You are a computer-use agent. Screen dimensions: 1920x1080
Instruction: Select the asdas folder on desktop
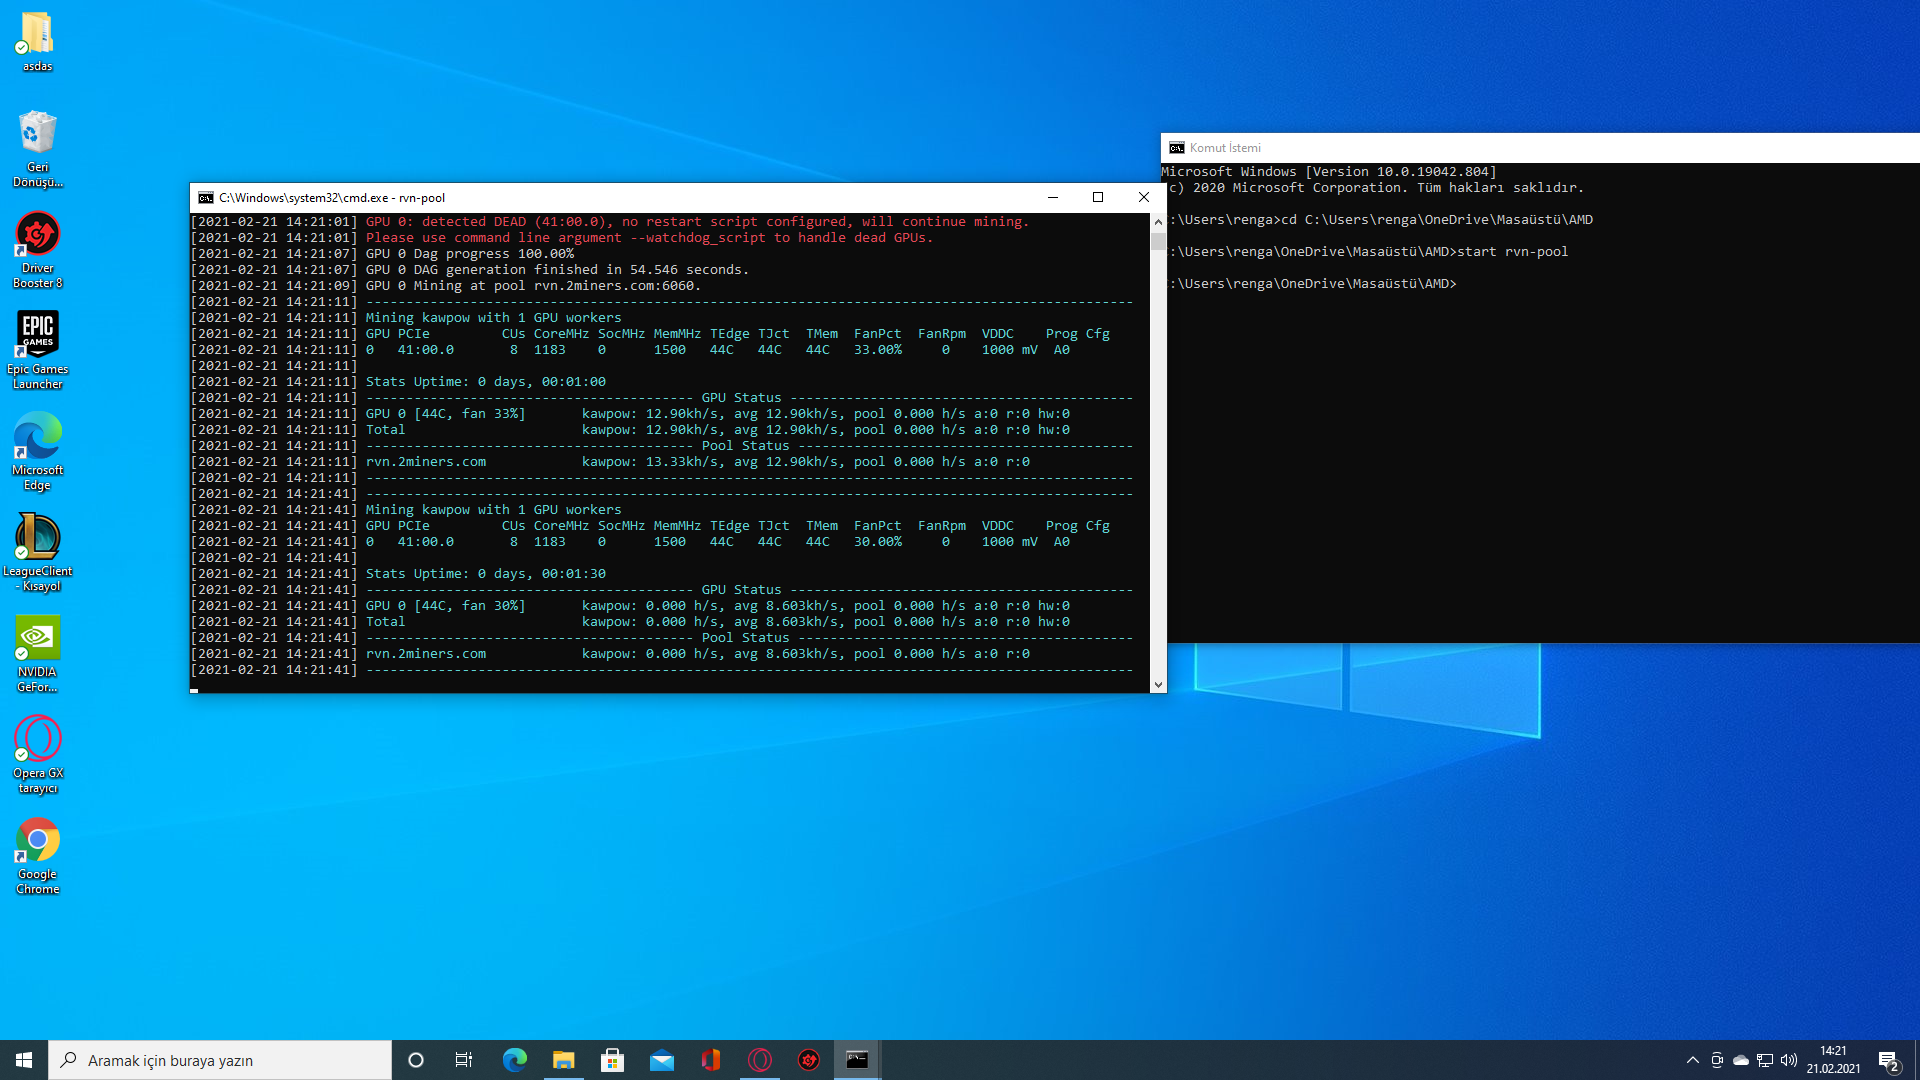[38, 34]
